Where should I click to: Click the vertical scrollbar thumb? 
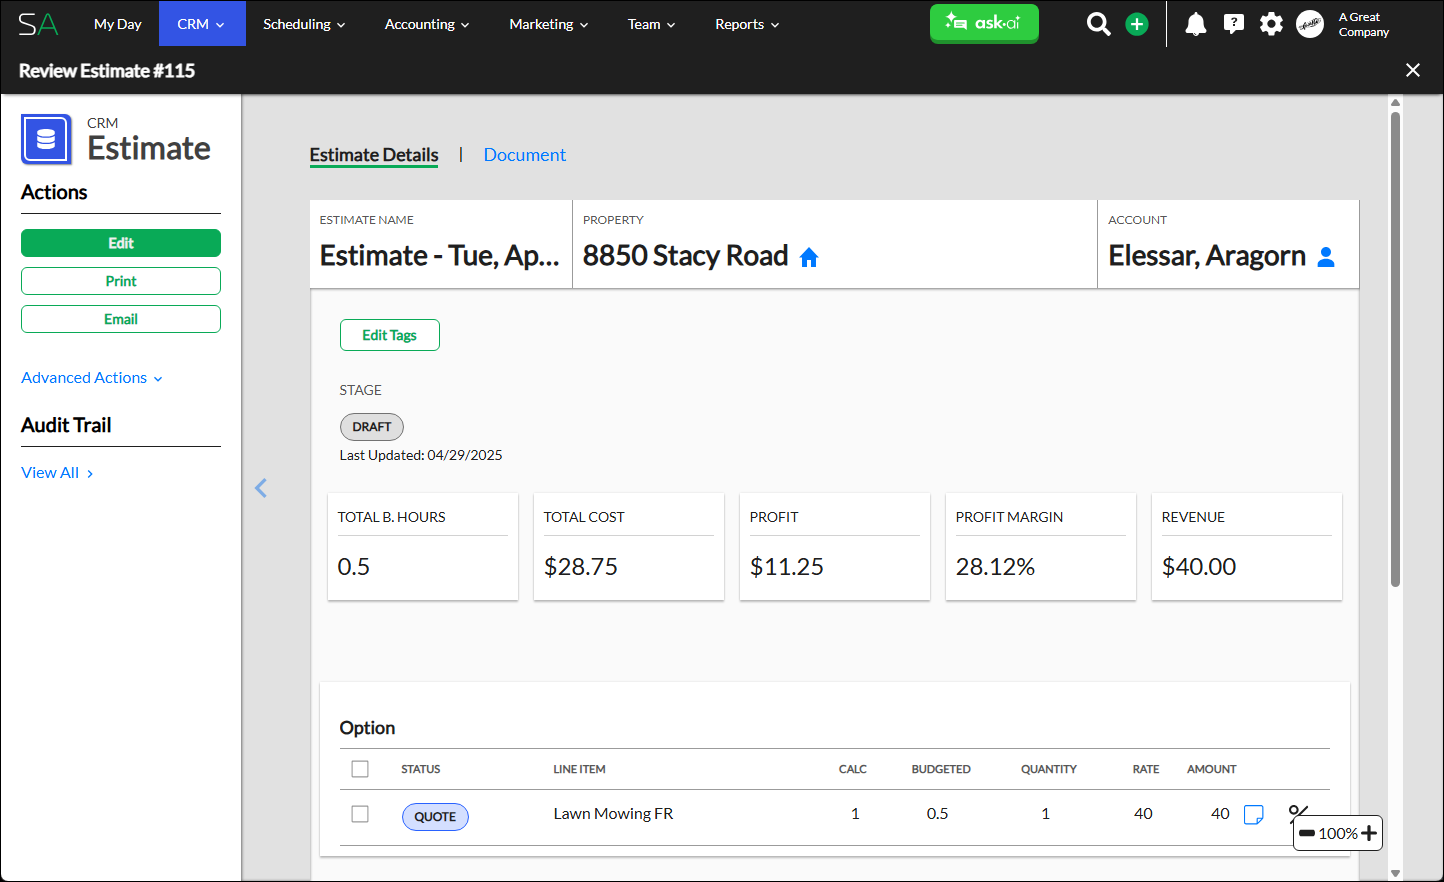(x=1395, y=349)
